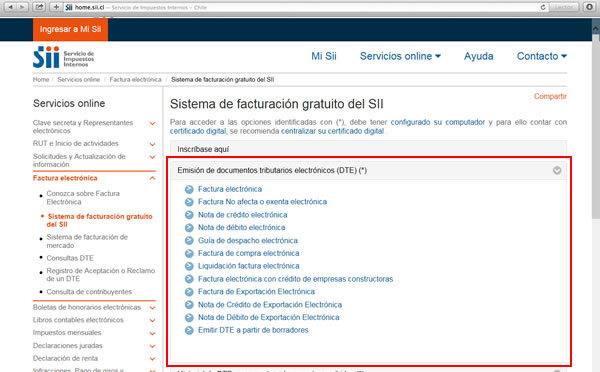Expand Libros contables electrónicos

point(152,320)
